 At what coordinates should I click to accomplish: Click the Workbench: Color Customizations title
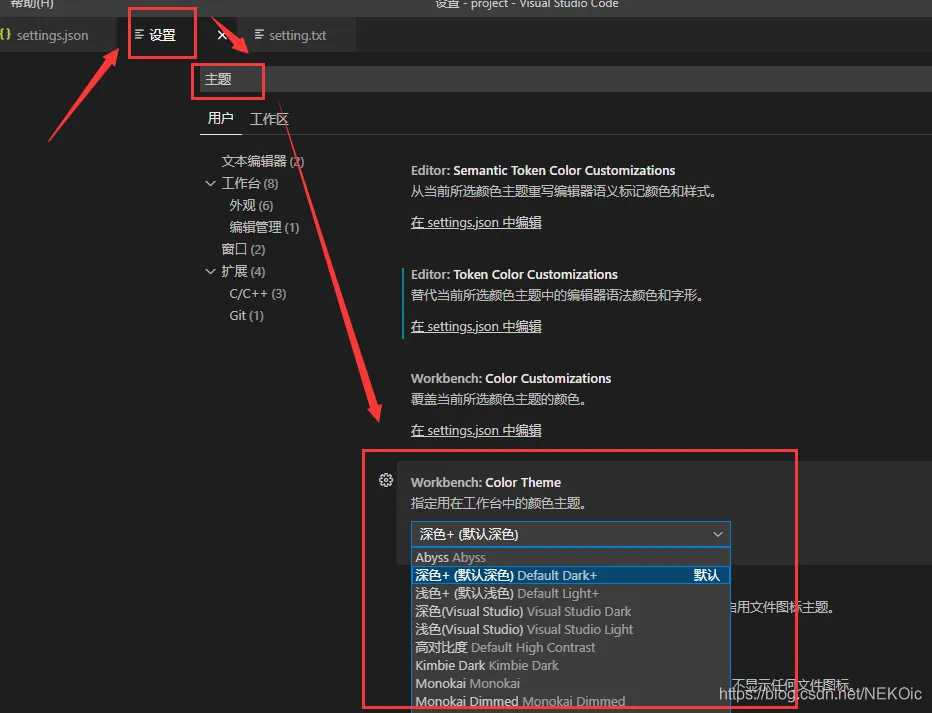(x=511, y=378)
